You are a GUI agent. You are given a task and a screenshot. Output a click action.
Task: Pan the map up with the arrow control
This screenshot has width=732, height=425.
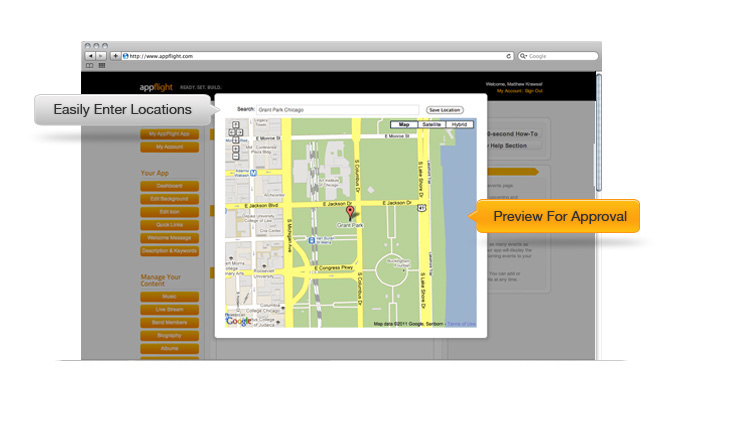pos(235,125)
